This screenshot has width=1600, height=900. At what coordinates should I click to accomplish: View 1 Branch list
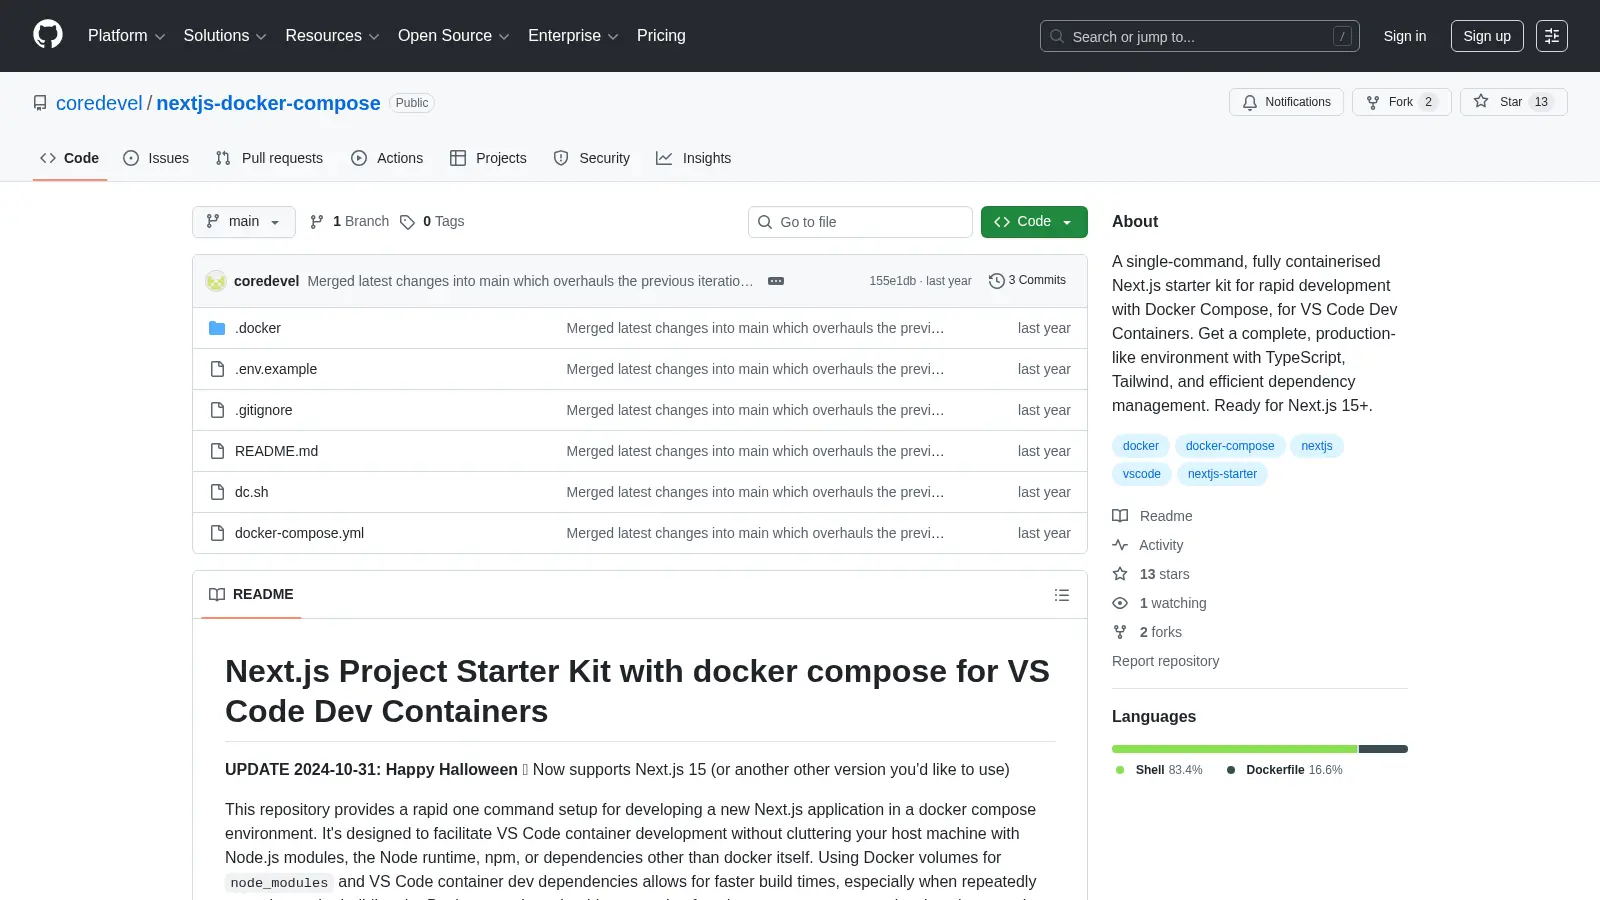[x=349, y=222]
